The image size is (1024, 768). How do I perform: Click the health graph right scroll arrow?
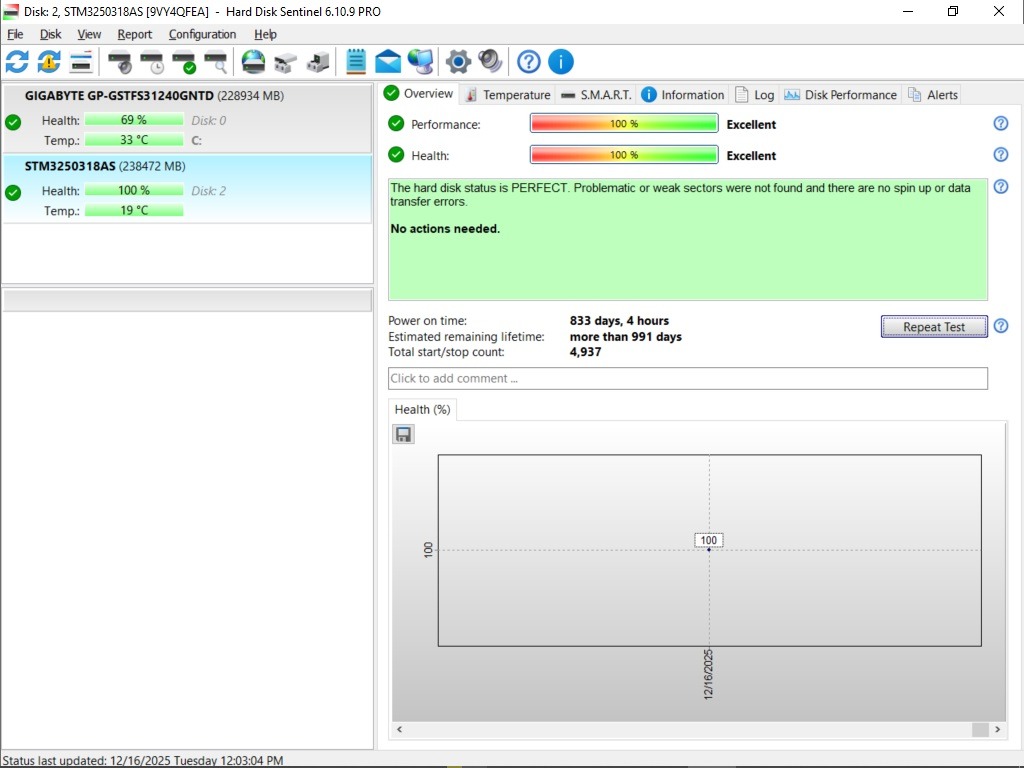pyautogui.click(x=998, y=730)
